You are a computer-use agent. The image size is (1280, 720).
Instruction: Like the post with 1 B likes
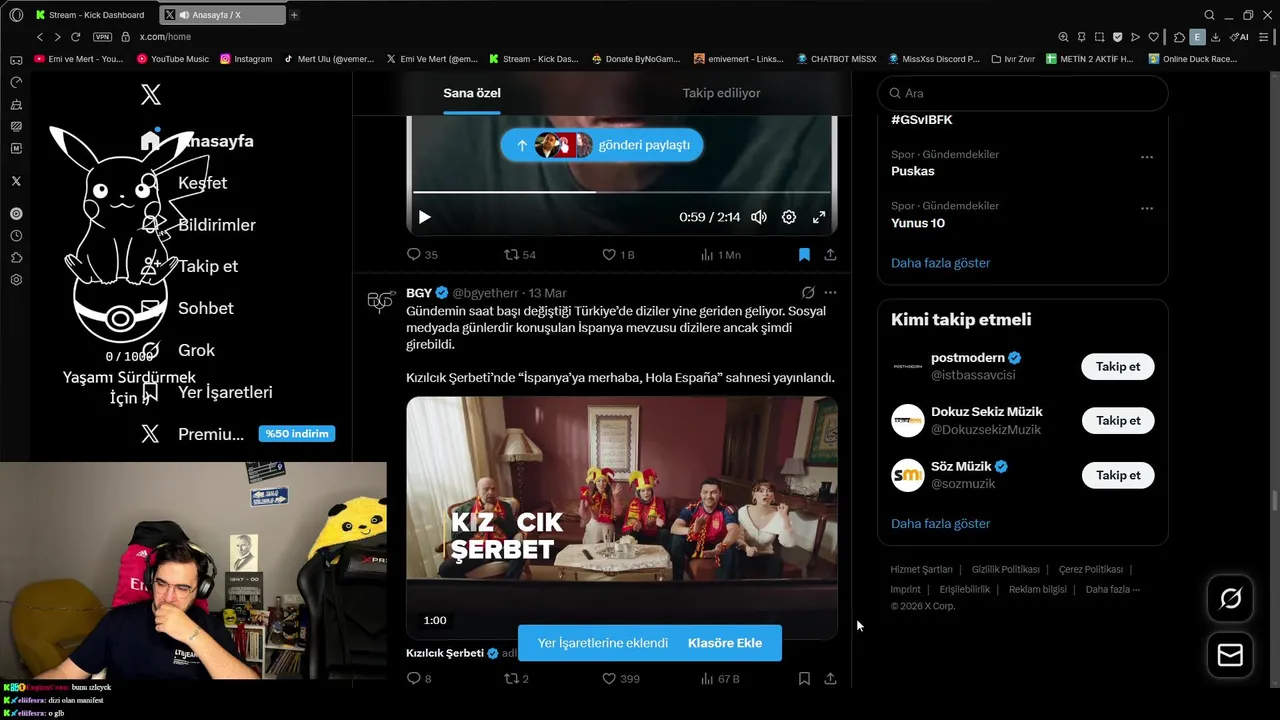point(618,255)
